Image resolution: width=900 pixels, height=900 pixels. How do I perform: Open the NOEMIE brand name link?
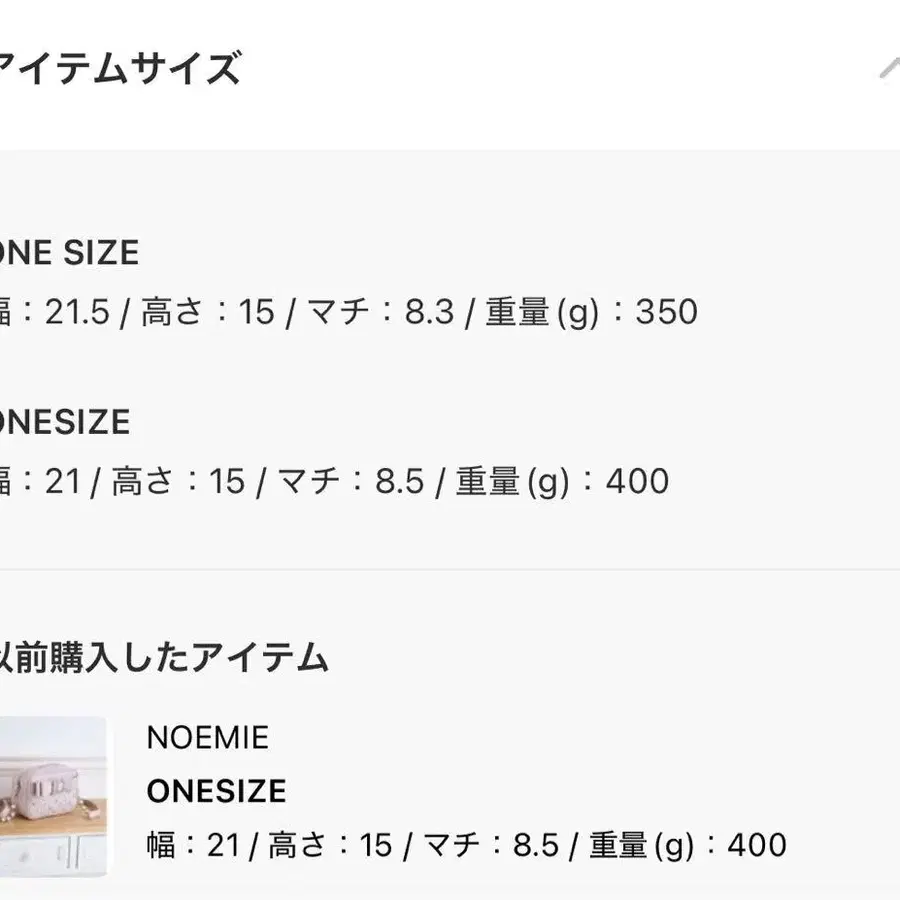[208, 738]
